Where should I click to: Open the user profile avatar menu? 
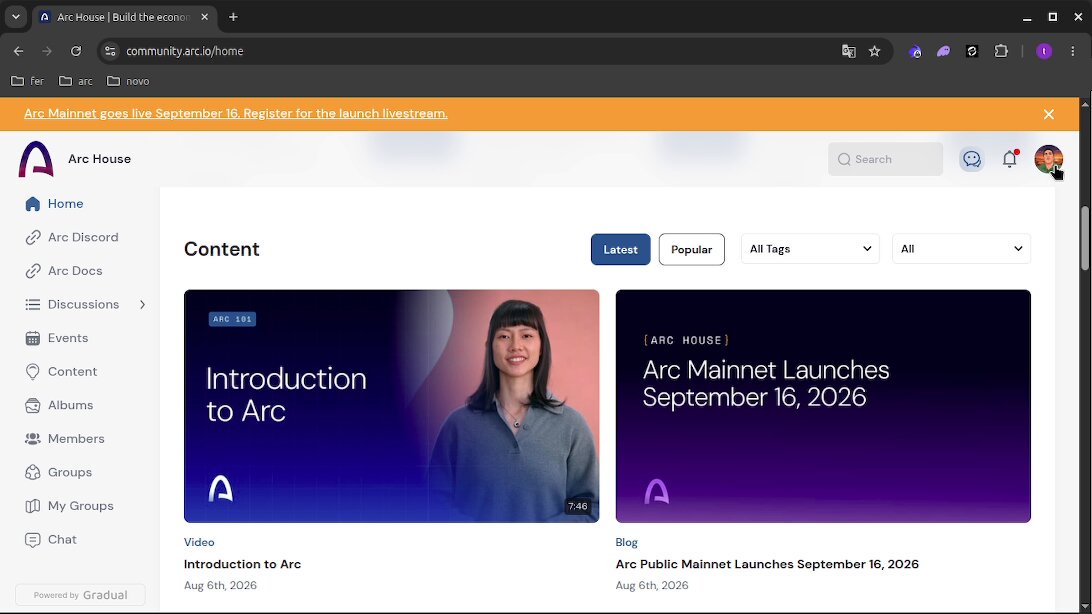1048,159
